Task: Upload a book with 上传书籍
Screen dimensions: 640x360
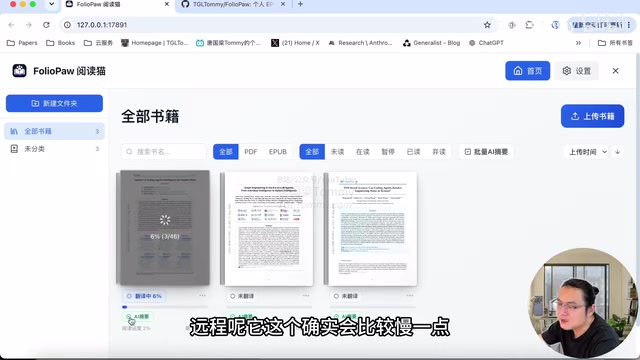Action: [592, 116]
